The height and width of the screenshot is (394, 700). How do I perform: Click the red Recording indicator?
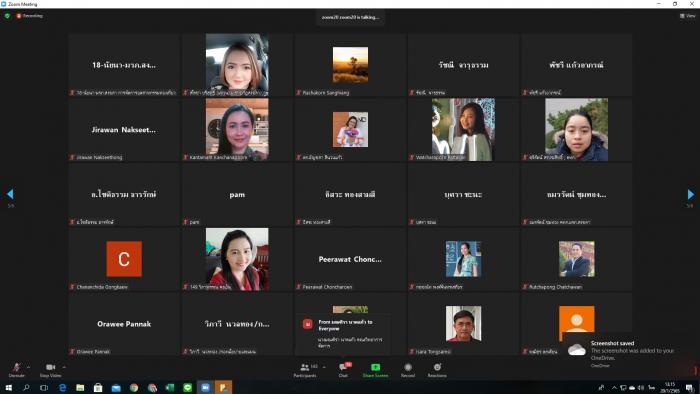pos(29,16)
